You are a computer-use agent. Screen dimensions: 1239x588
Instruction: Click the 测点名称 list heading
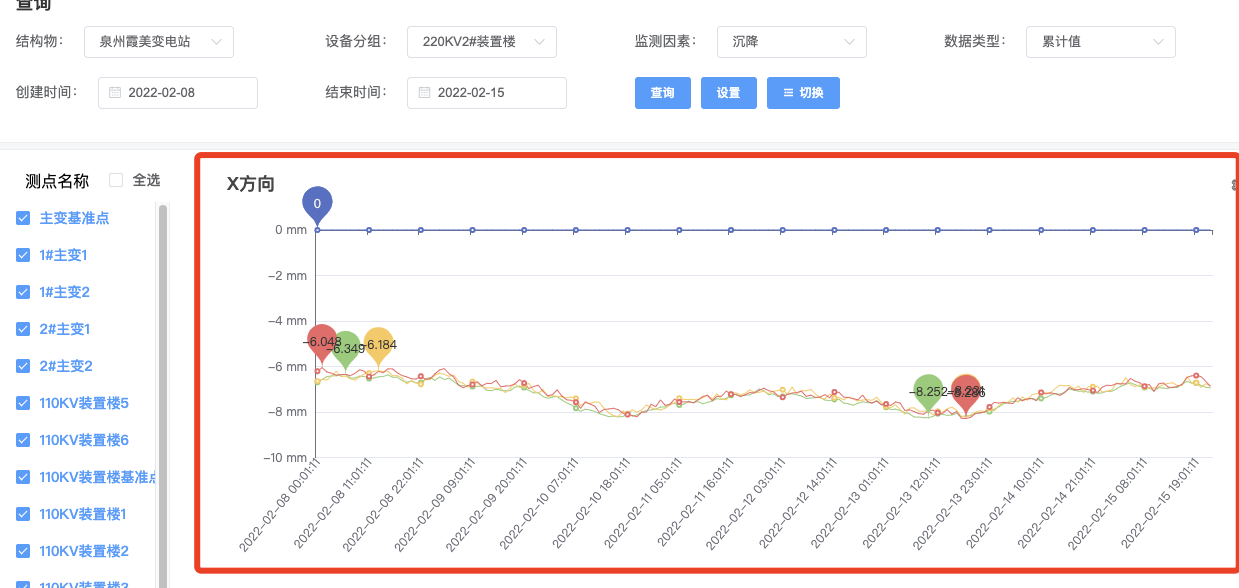pos(57,181)
